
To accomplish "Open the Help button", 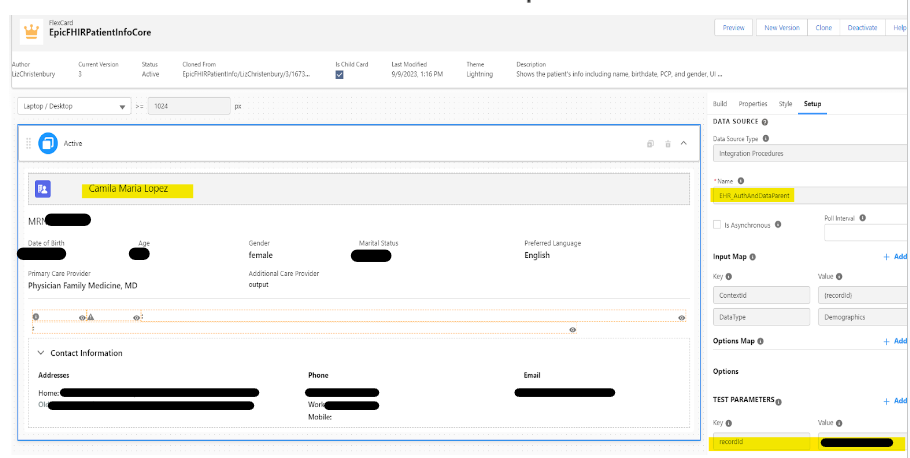I will 899,27.
